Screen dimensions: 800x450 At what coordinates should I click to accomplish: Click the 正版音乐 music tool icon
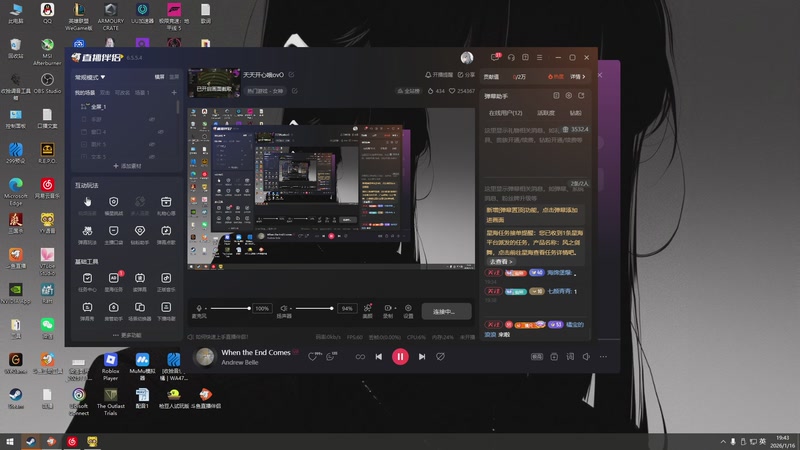pos(166,278)
